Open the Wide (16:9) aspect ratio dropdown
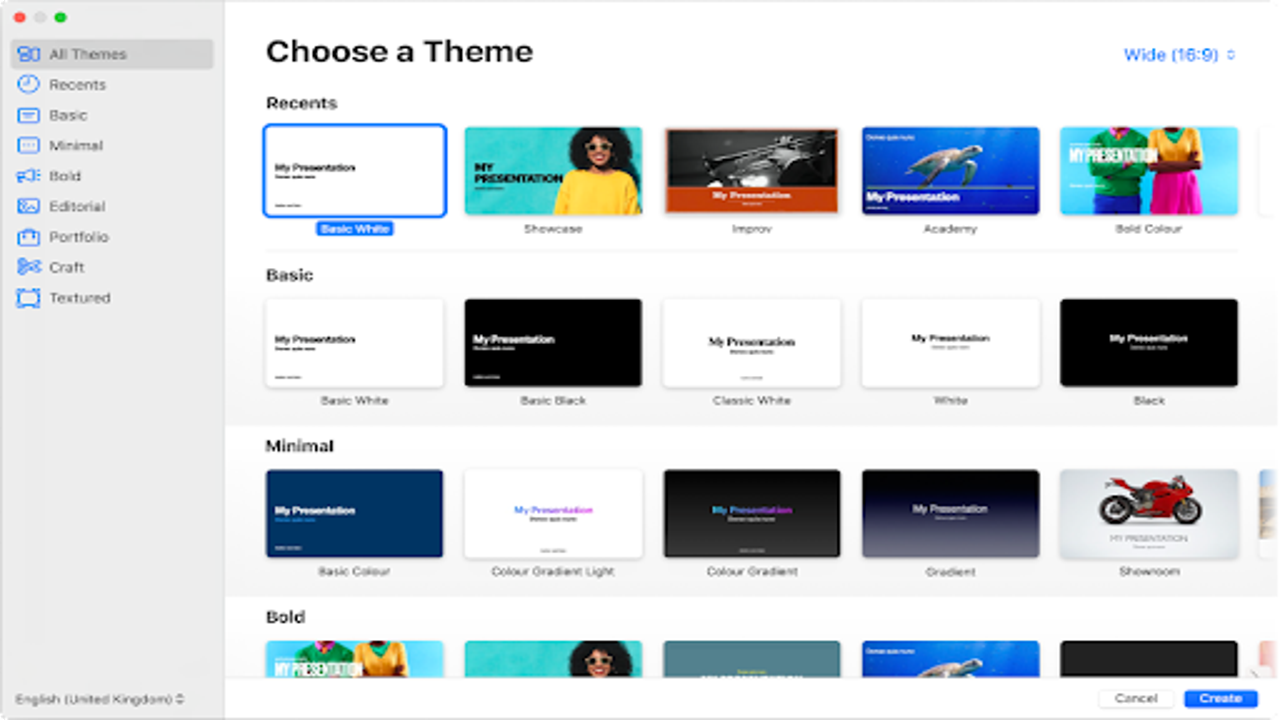1280x720 pixels. coord(1180,55)
